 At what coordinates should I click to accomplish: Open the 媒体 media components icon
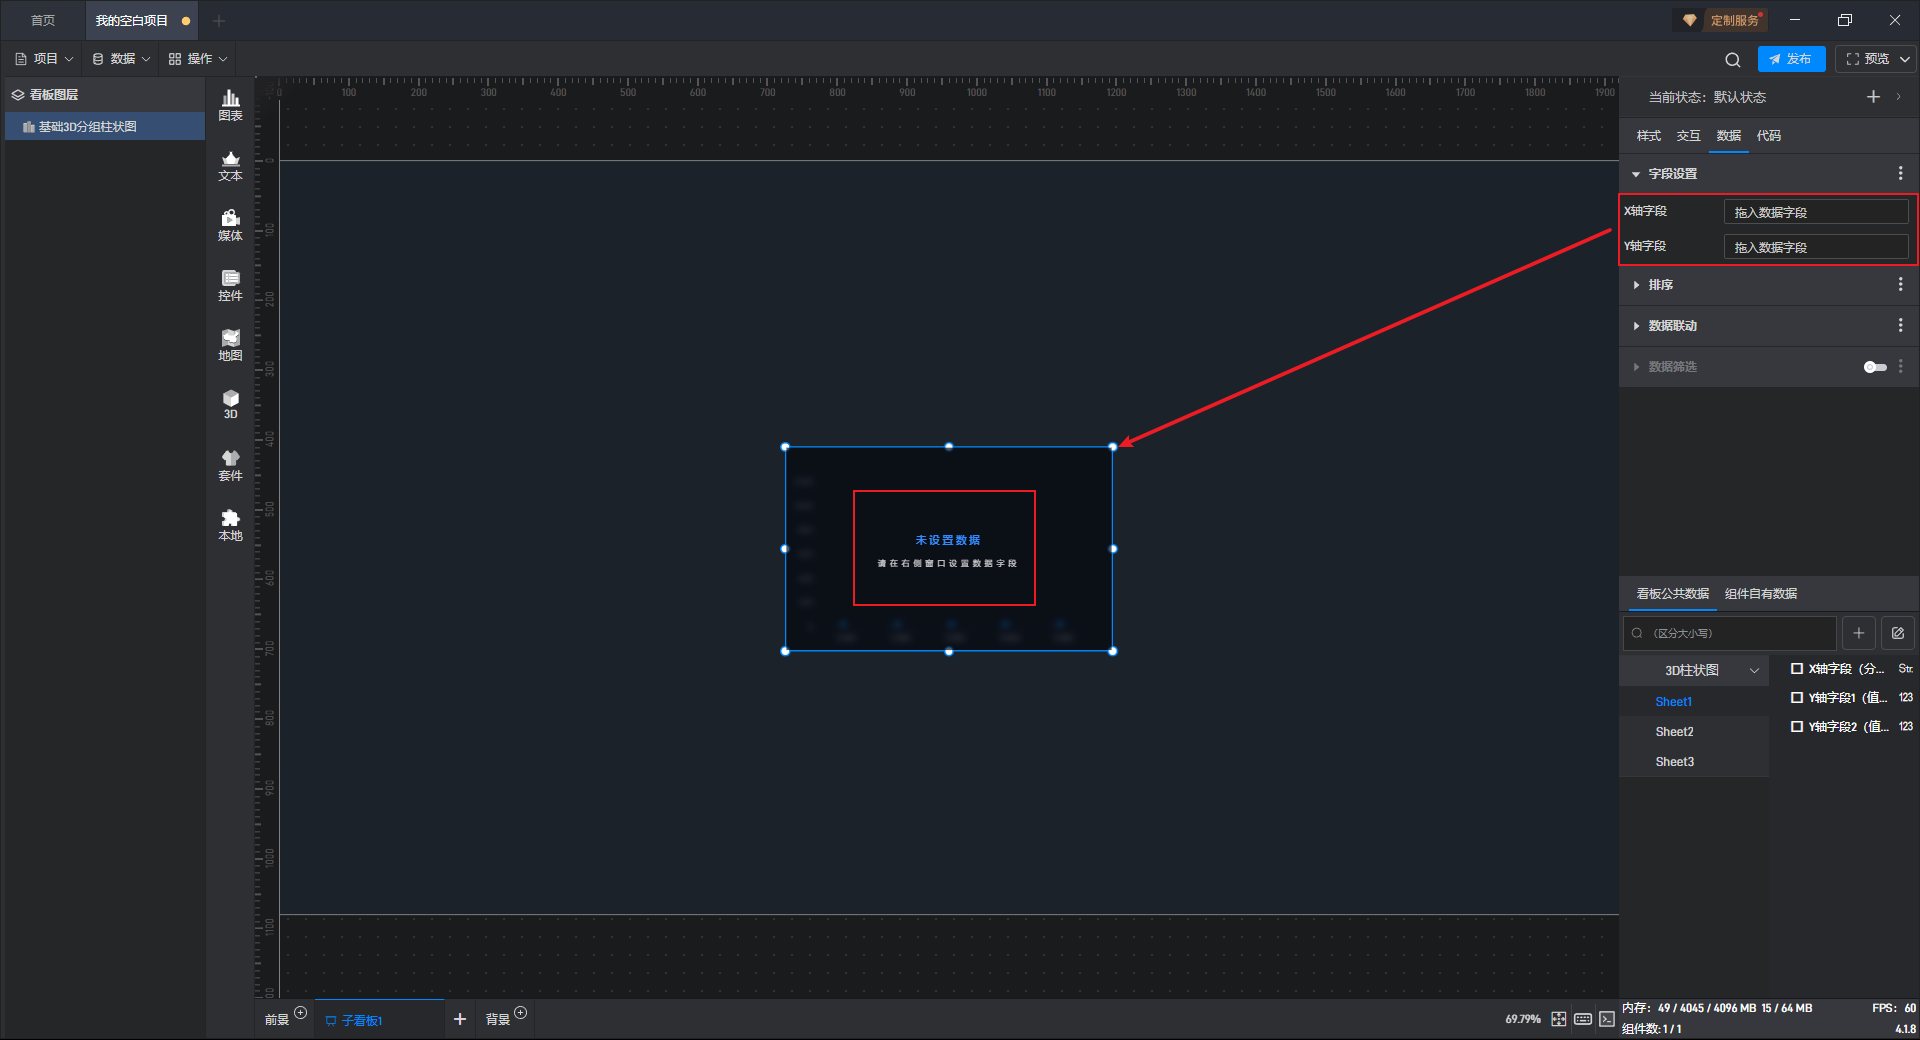[x=230, y=225]
